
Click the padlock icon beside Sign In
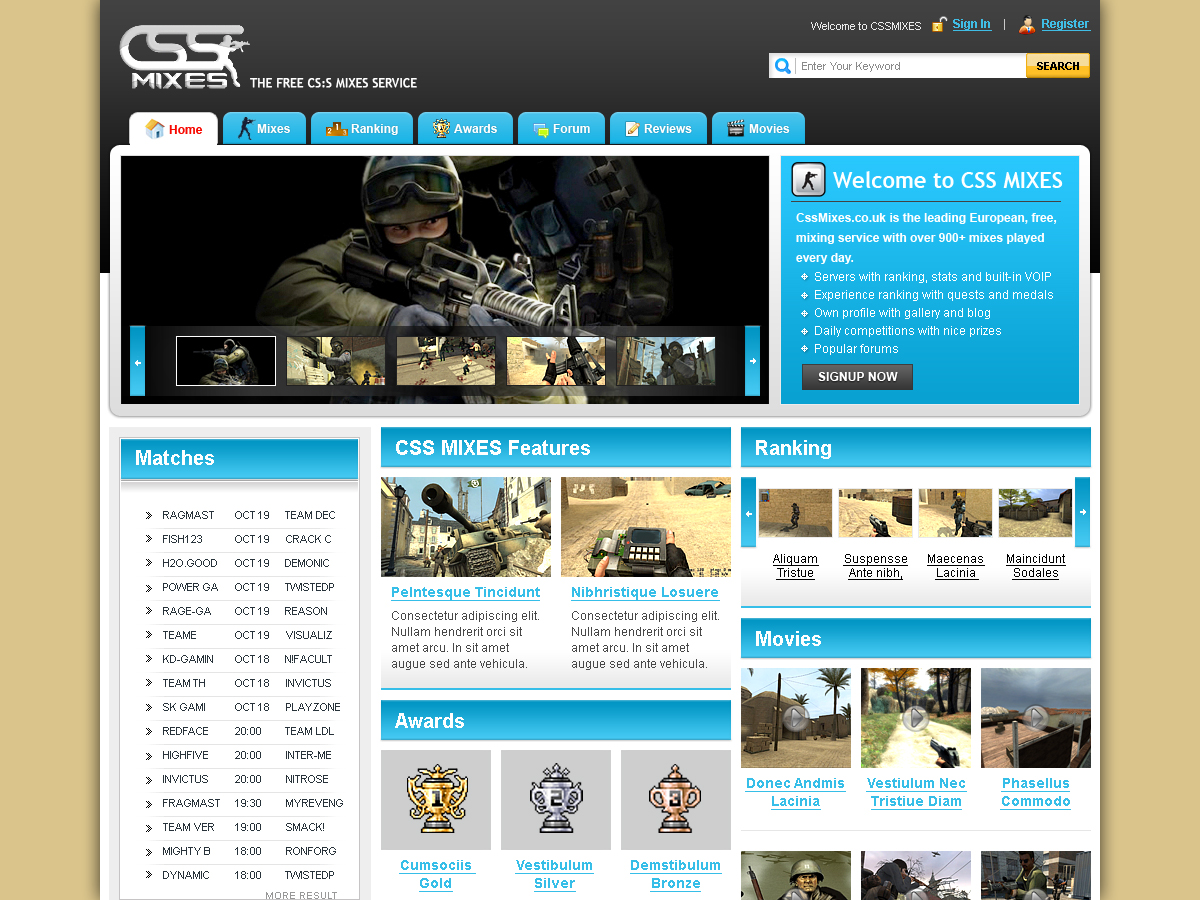[939, 24]
